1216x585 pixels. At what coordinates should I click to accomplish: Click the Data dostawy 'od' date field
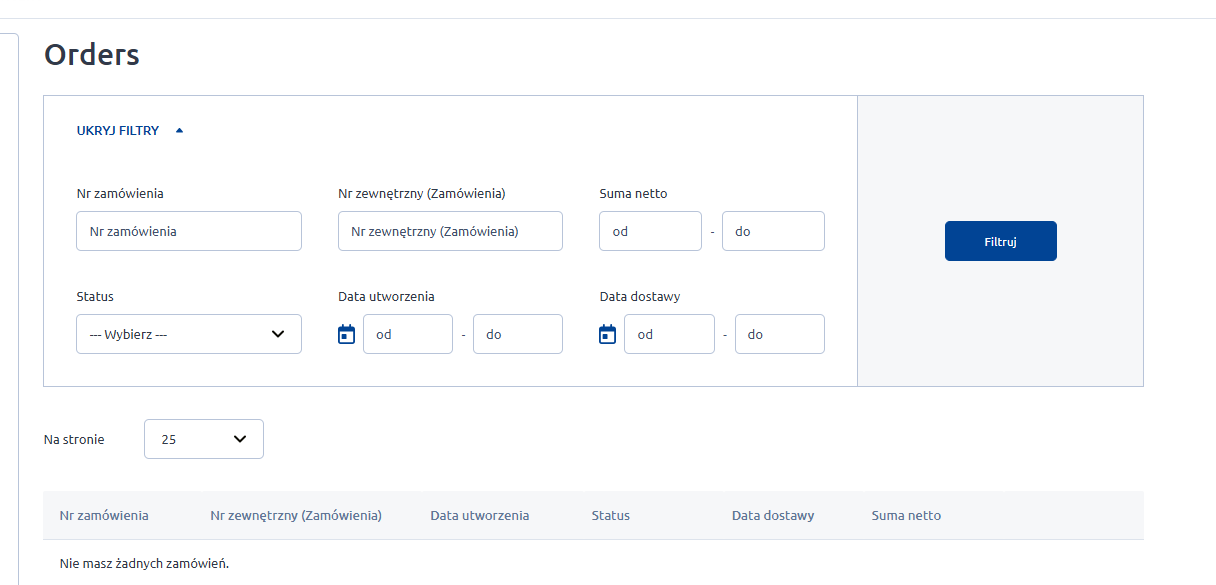click(x=669, y=334)
